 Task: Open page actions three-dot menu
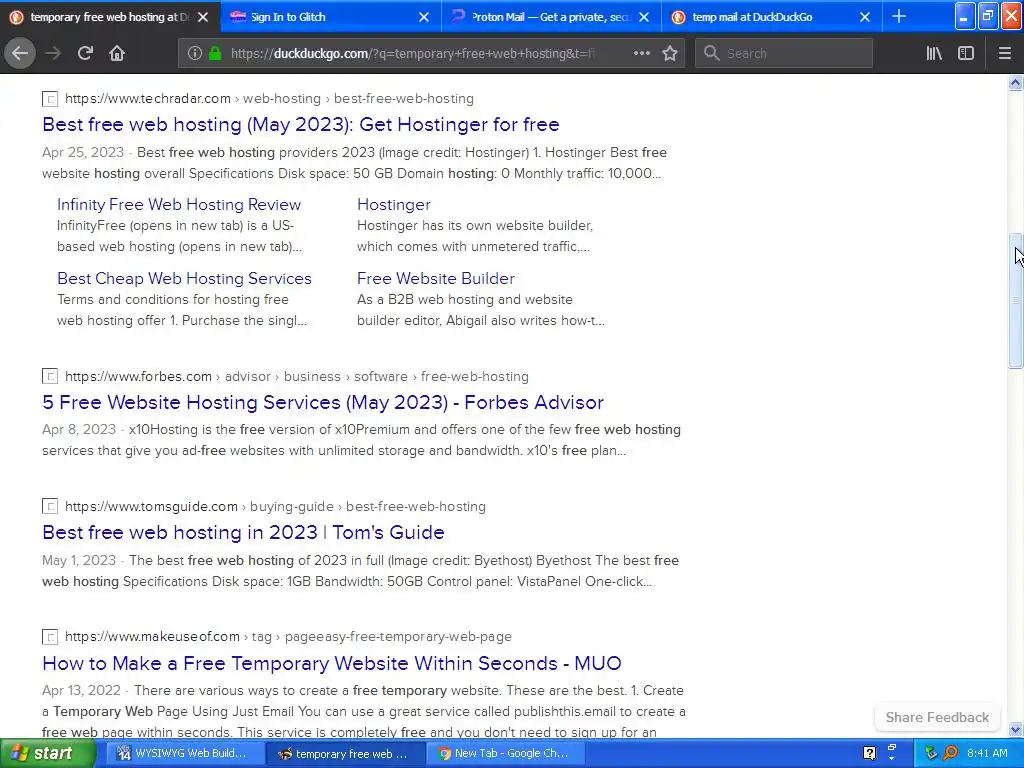pos(642,53)
